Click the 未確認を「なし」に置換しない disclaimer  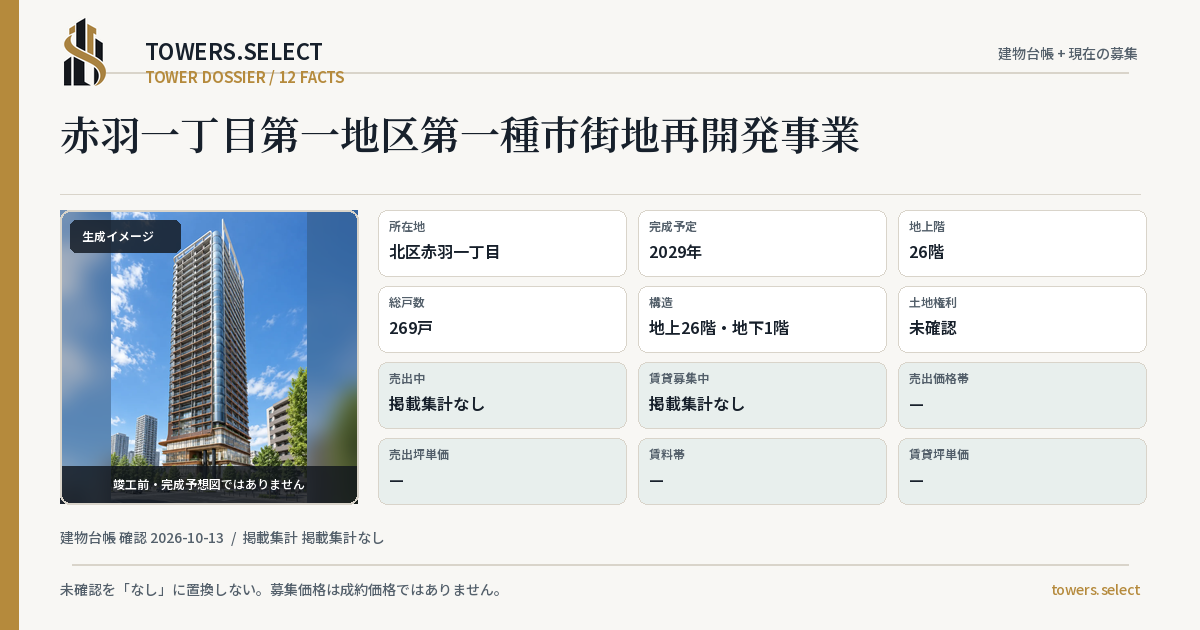[x=281, y=590]
